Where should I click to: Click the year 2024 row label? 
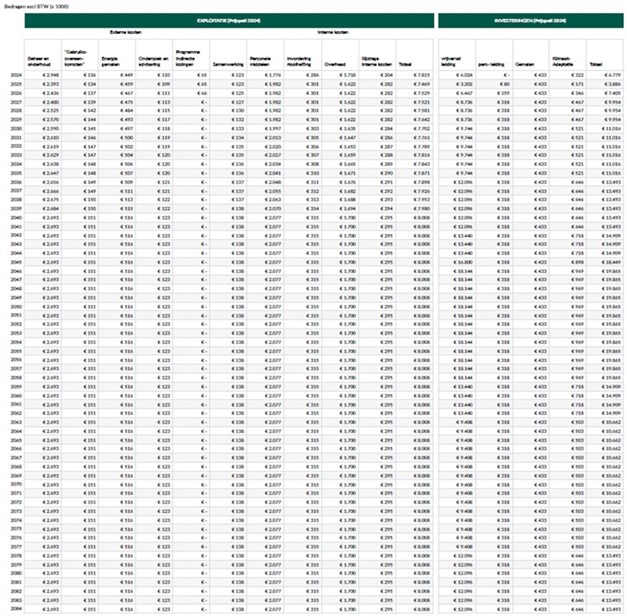point(17,74)
